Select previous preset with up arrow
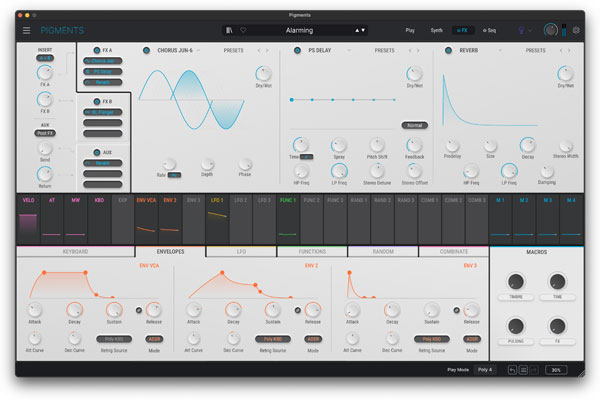Viewport: 600px width, 400px height. click(357, 30)
